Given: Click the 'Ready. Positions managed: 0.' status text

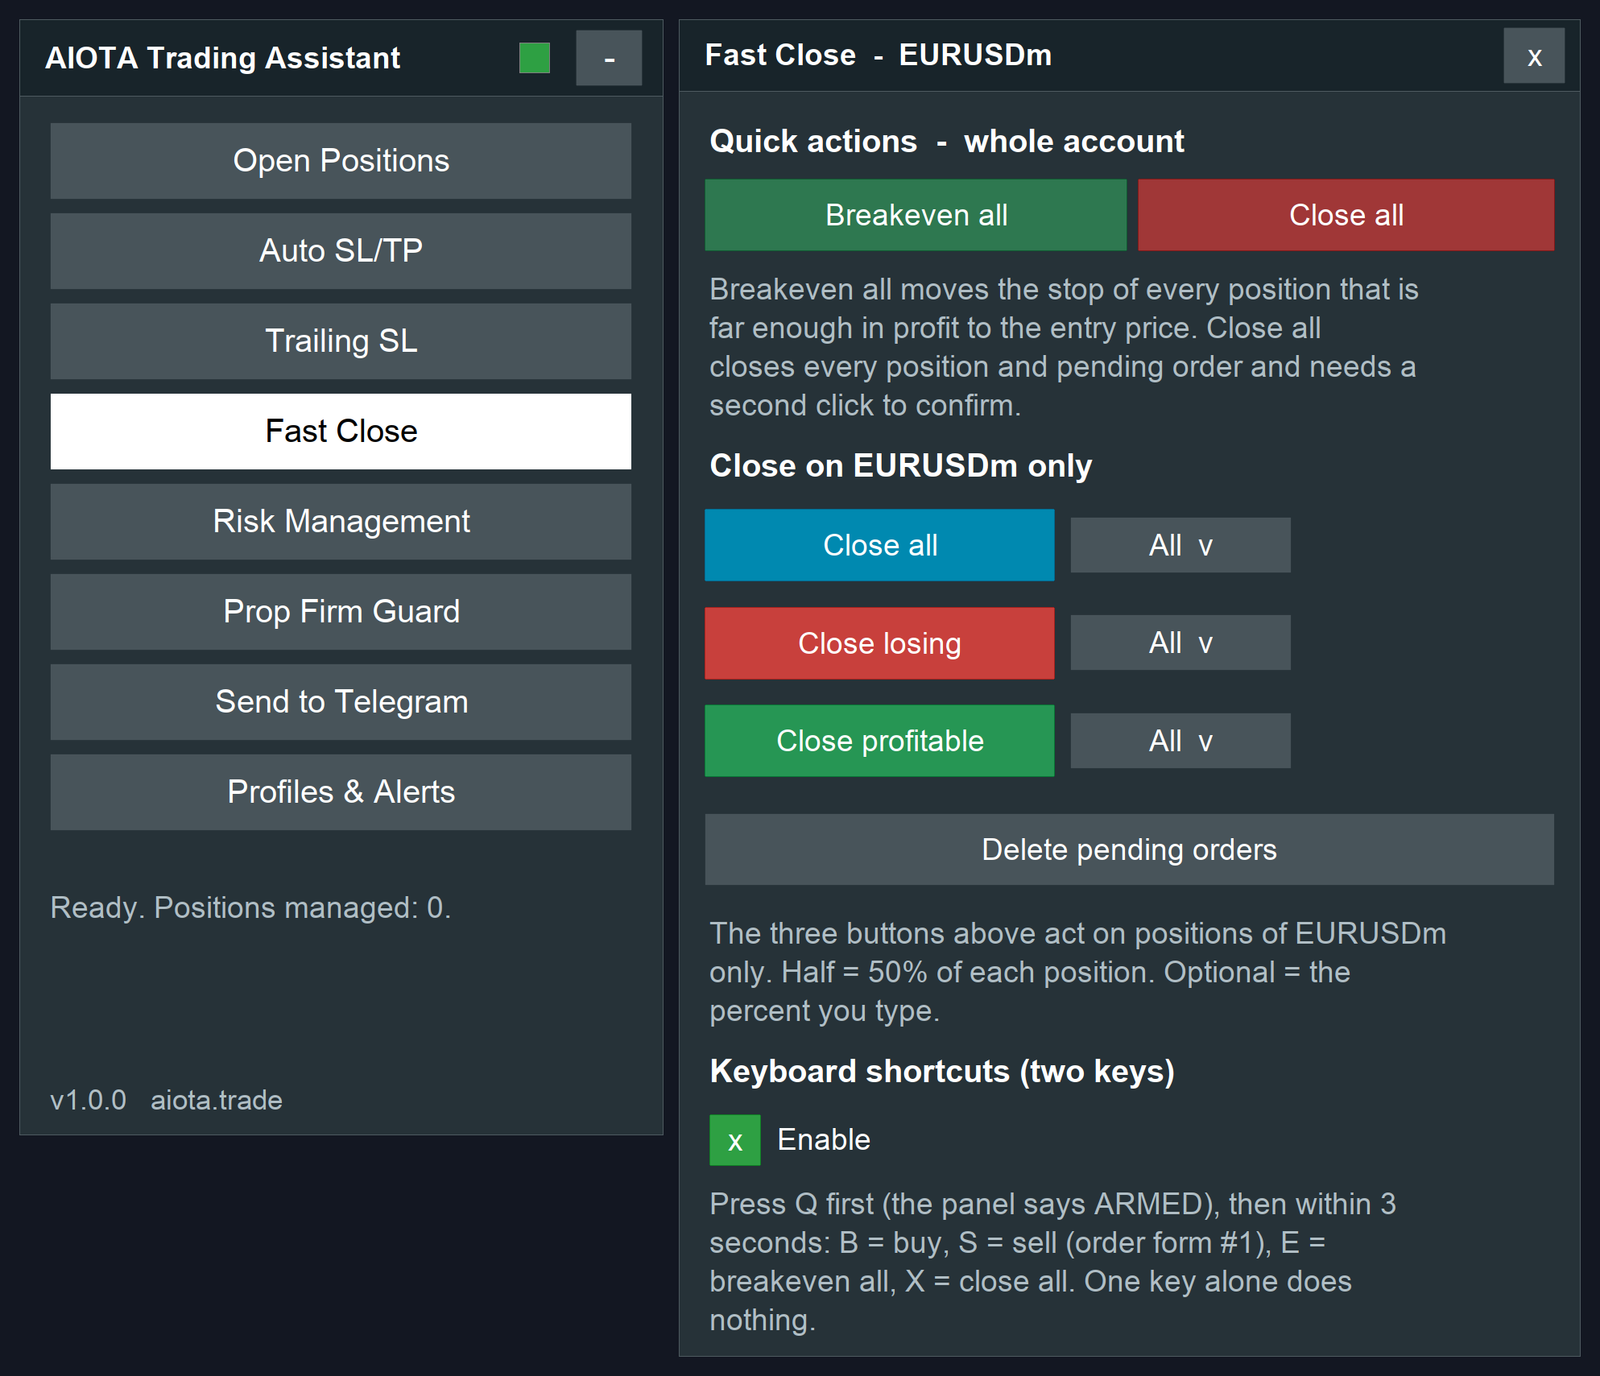Looking at the screenshot, I should pyautogui.click(x=251, y=908).
